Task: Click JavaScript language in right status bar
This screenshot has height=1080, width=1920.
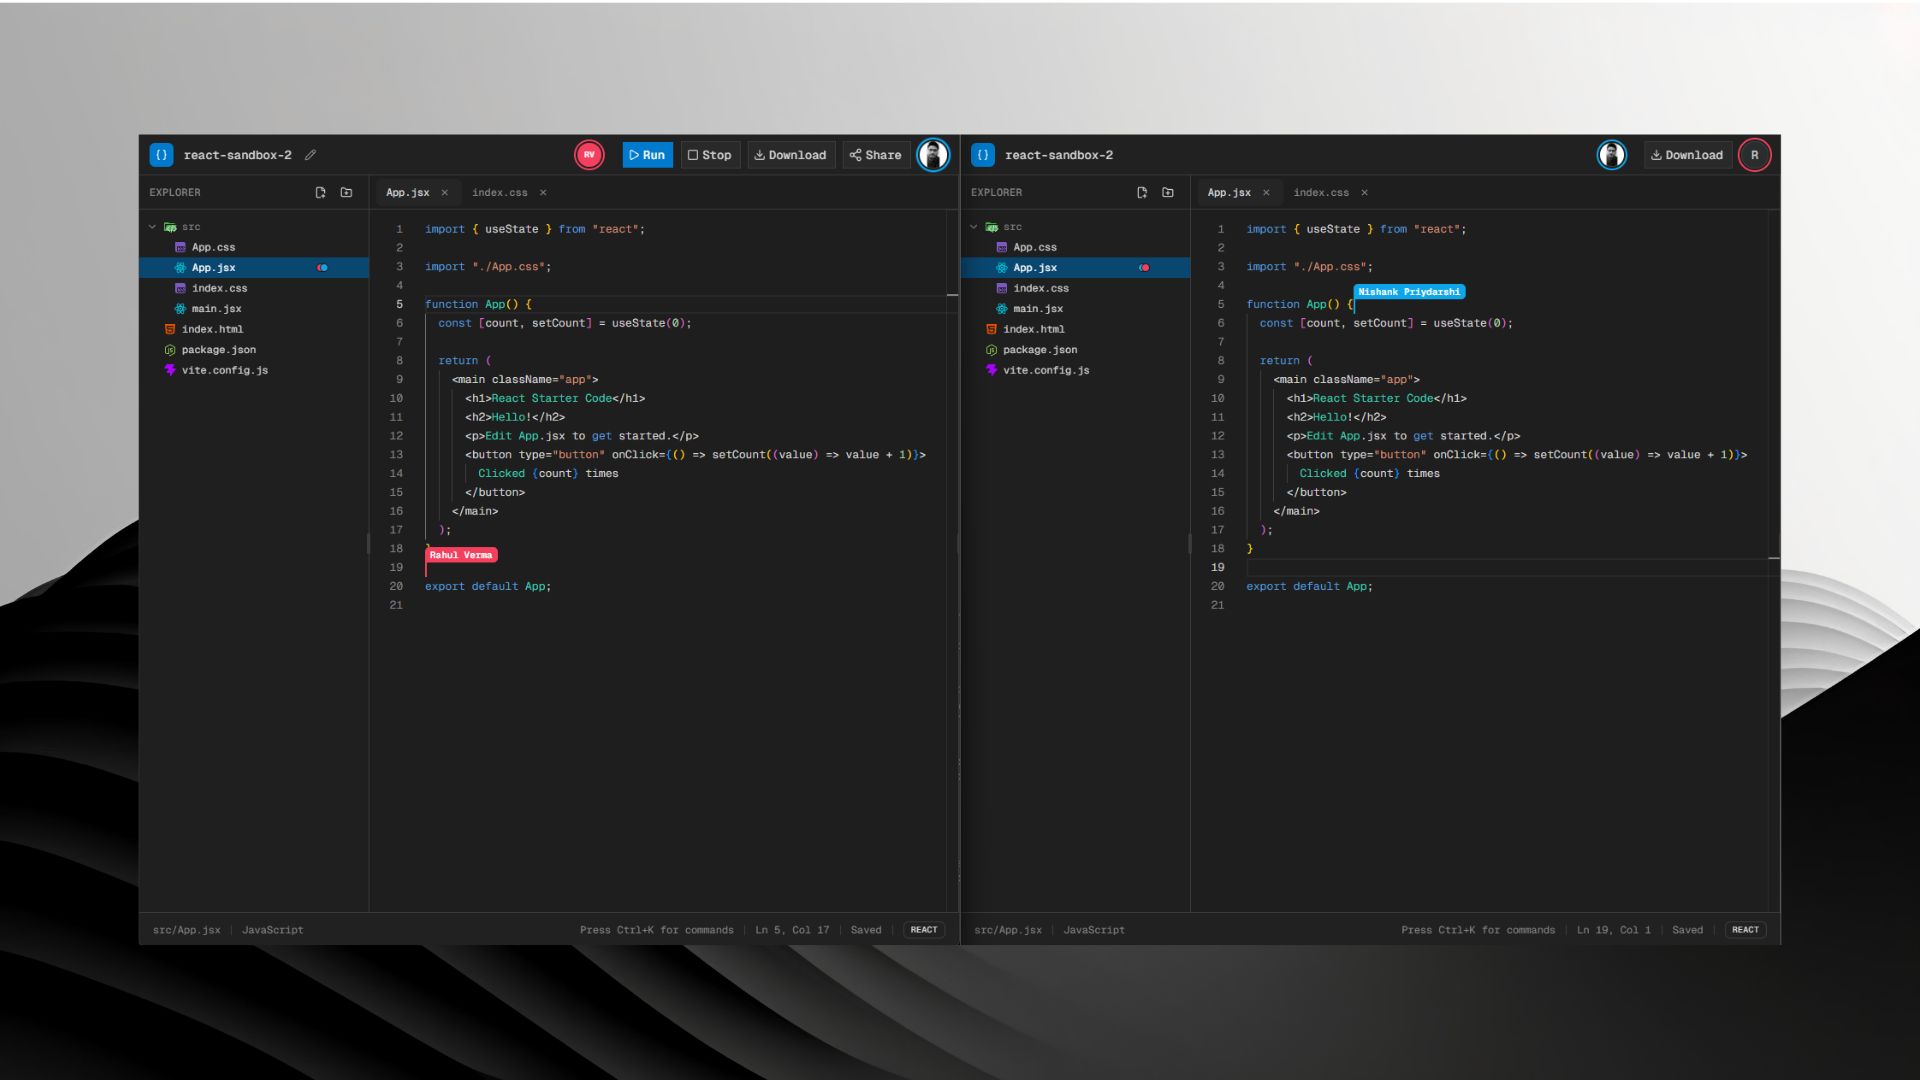Action: pyautogui.click(x=1094, y=930)
